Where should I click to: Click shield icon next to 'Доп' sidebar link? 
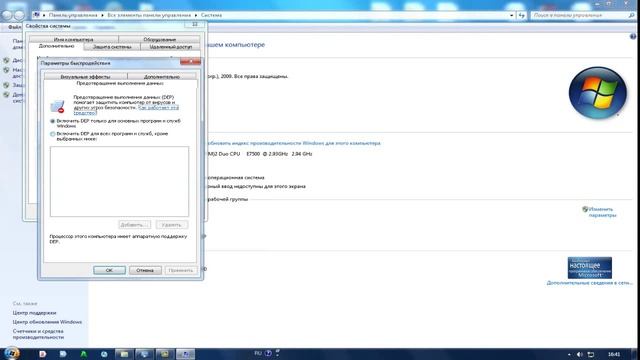6,95
